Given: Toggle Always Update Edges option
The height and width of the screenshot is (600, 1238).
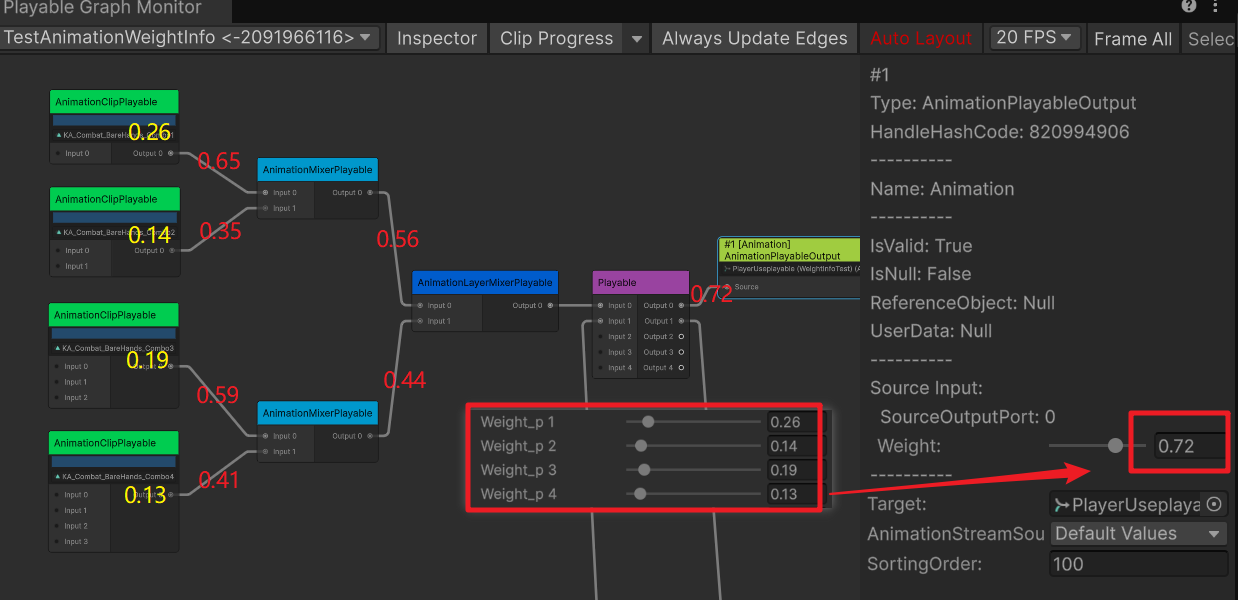Looking at the screenshot, I should (x=755, y=39).
